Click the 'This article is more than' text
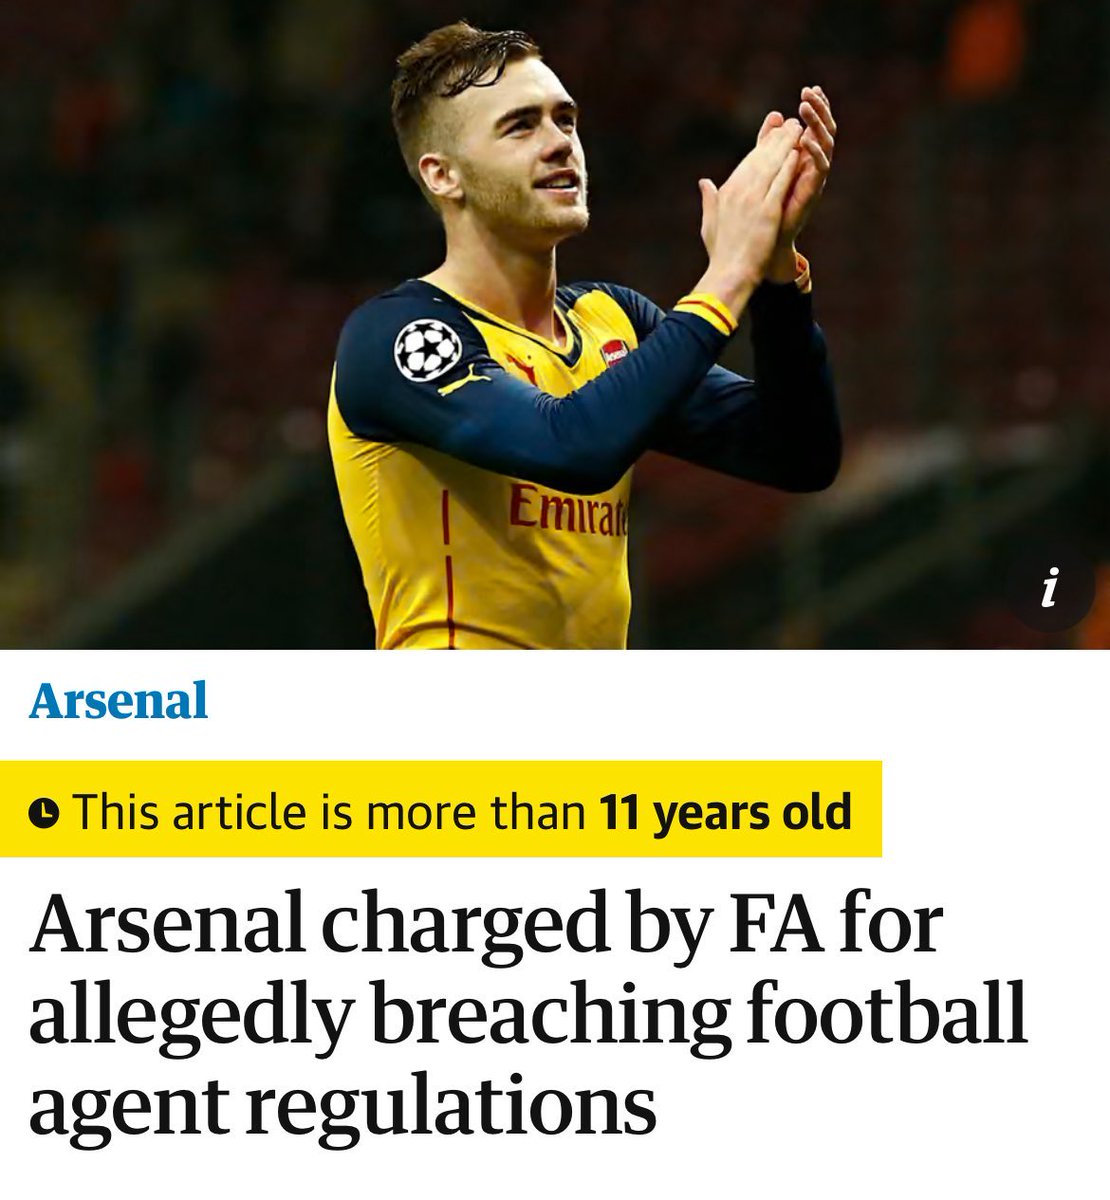Viewport: 1110px width, 1200px height. coord(328,810)
